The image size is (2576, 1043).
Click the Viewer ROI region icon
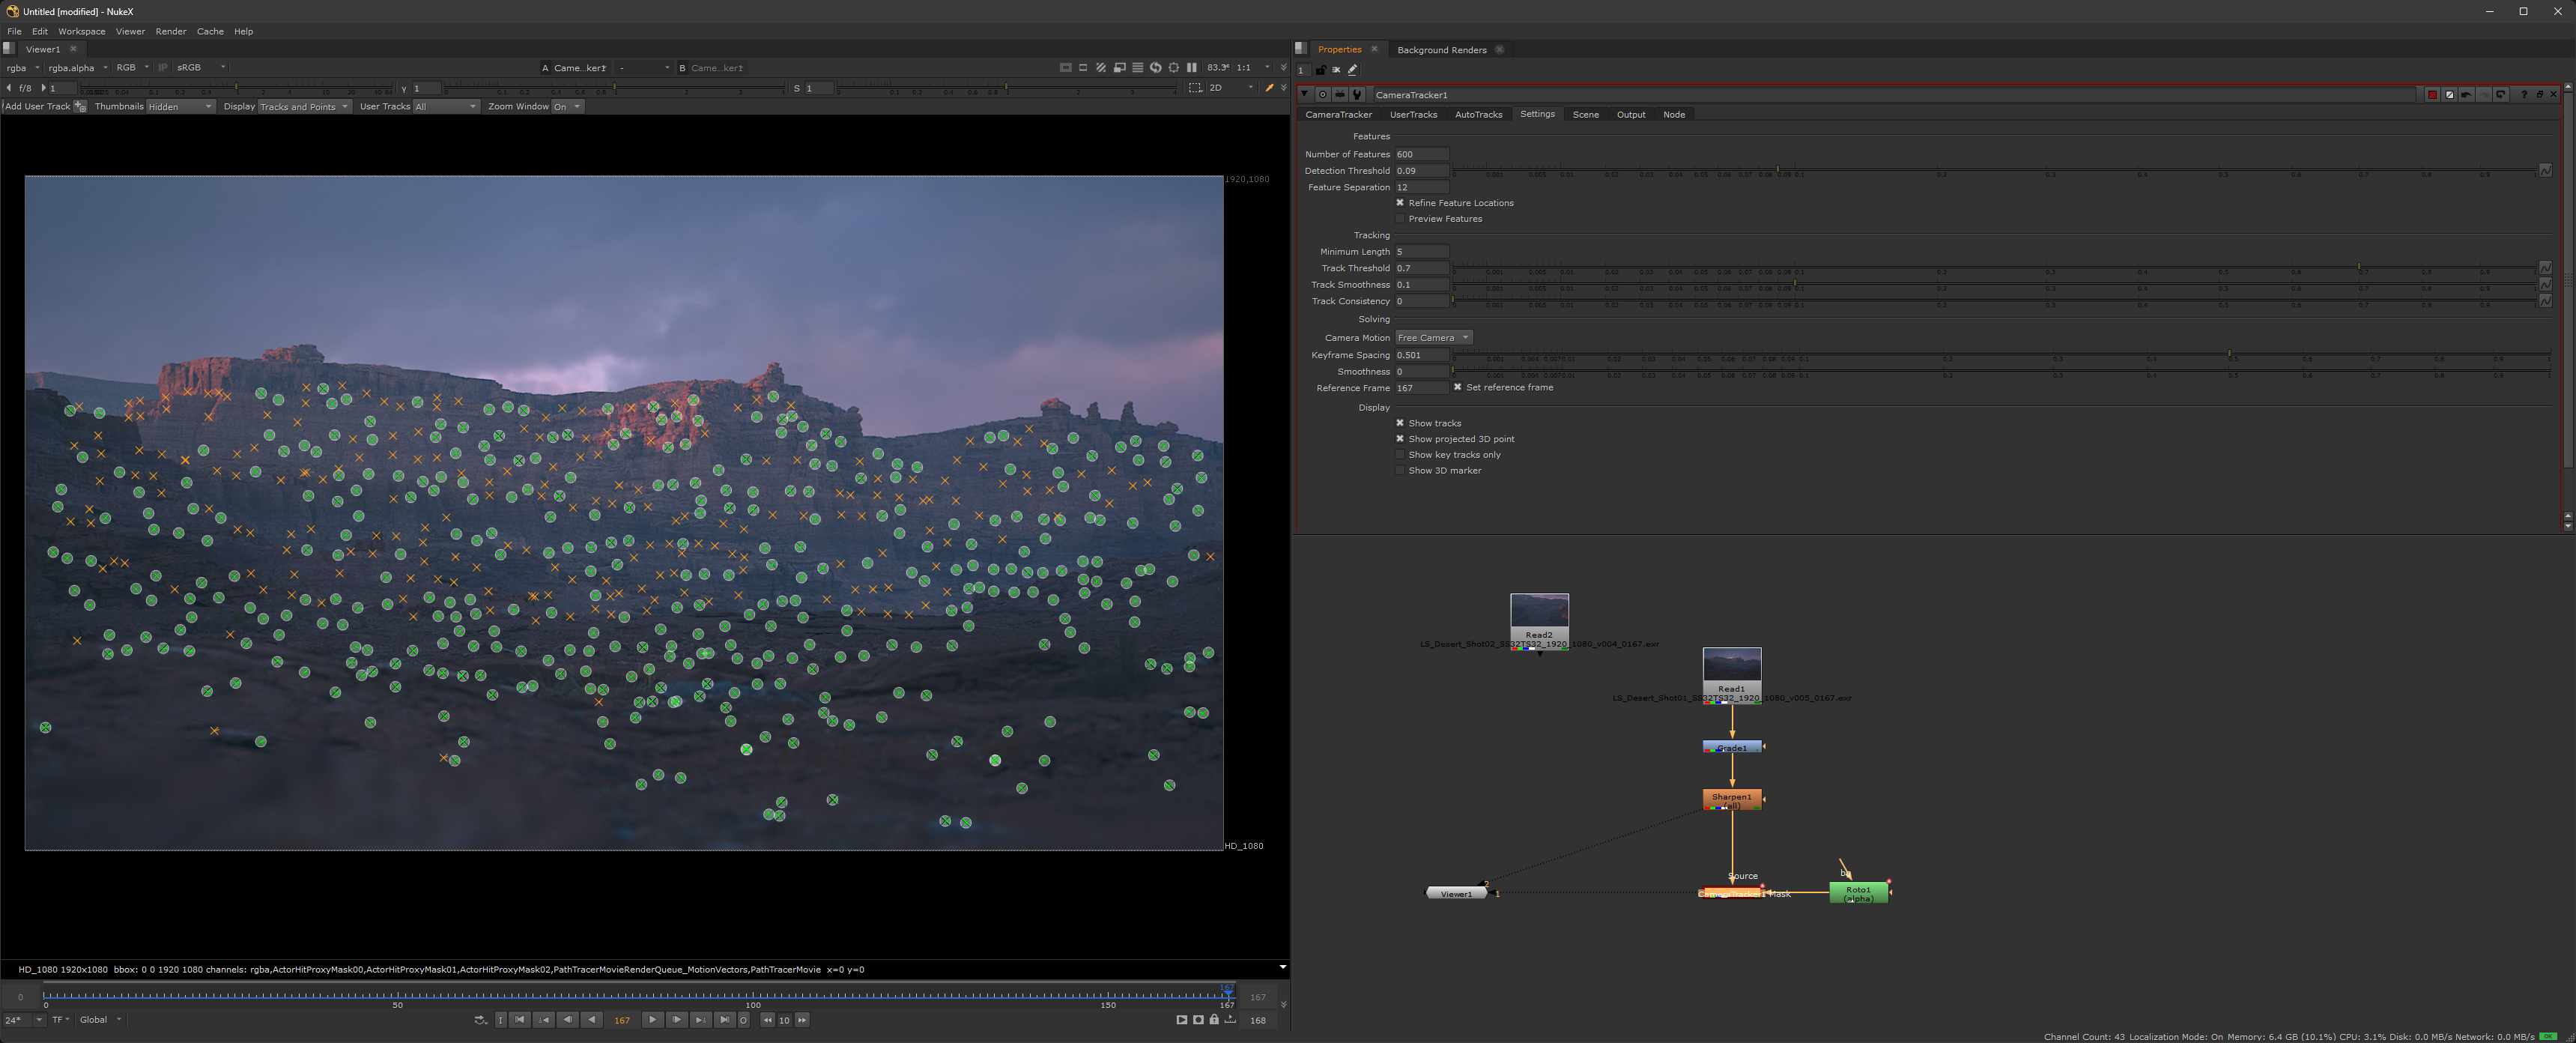(1195, 88)
